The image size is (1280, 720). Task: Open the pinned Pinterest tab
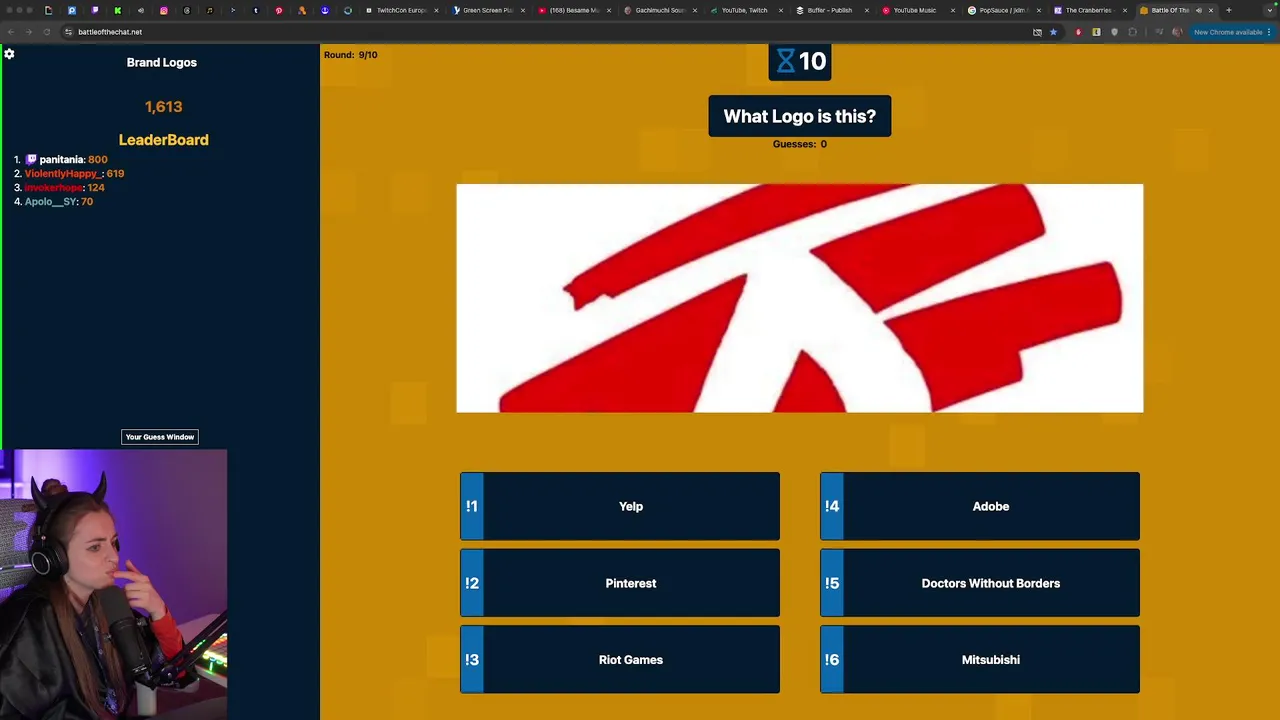(279, 10)
